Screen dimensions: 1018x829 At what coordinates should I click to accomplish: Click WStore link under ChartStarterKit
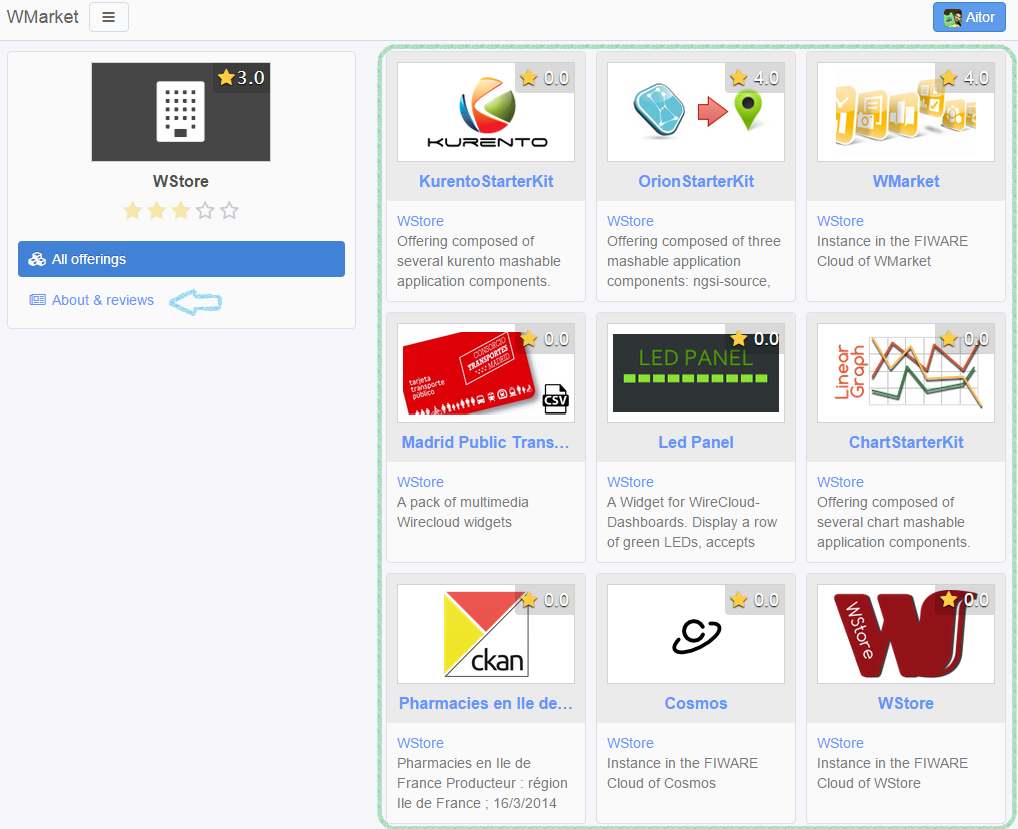[840, 482]
